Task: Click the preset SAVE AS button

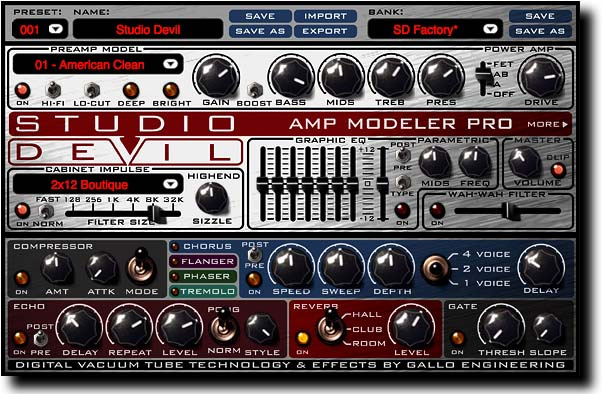Action: point(260,31)
